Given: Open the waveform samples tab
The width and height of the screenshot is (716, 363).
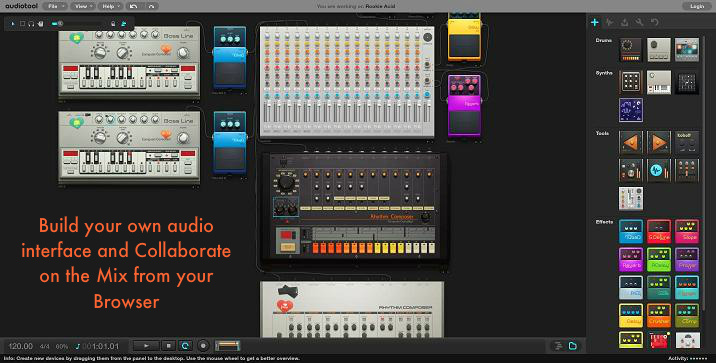Looking at the screenshot, I should coord(610,22).
